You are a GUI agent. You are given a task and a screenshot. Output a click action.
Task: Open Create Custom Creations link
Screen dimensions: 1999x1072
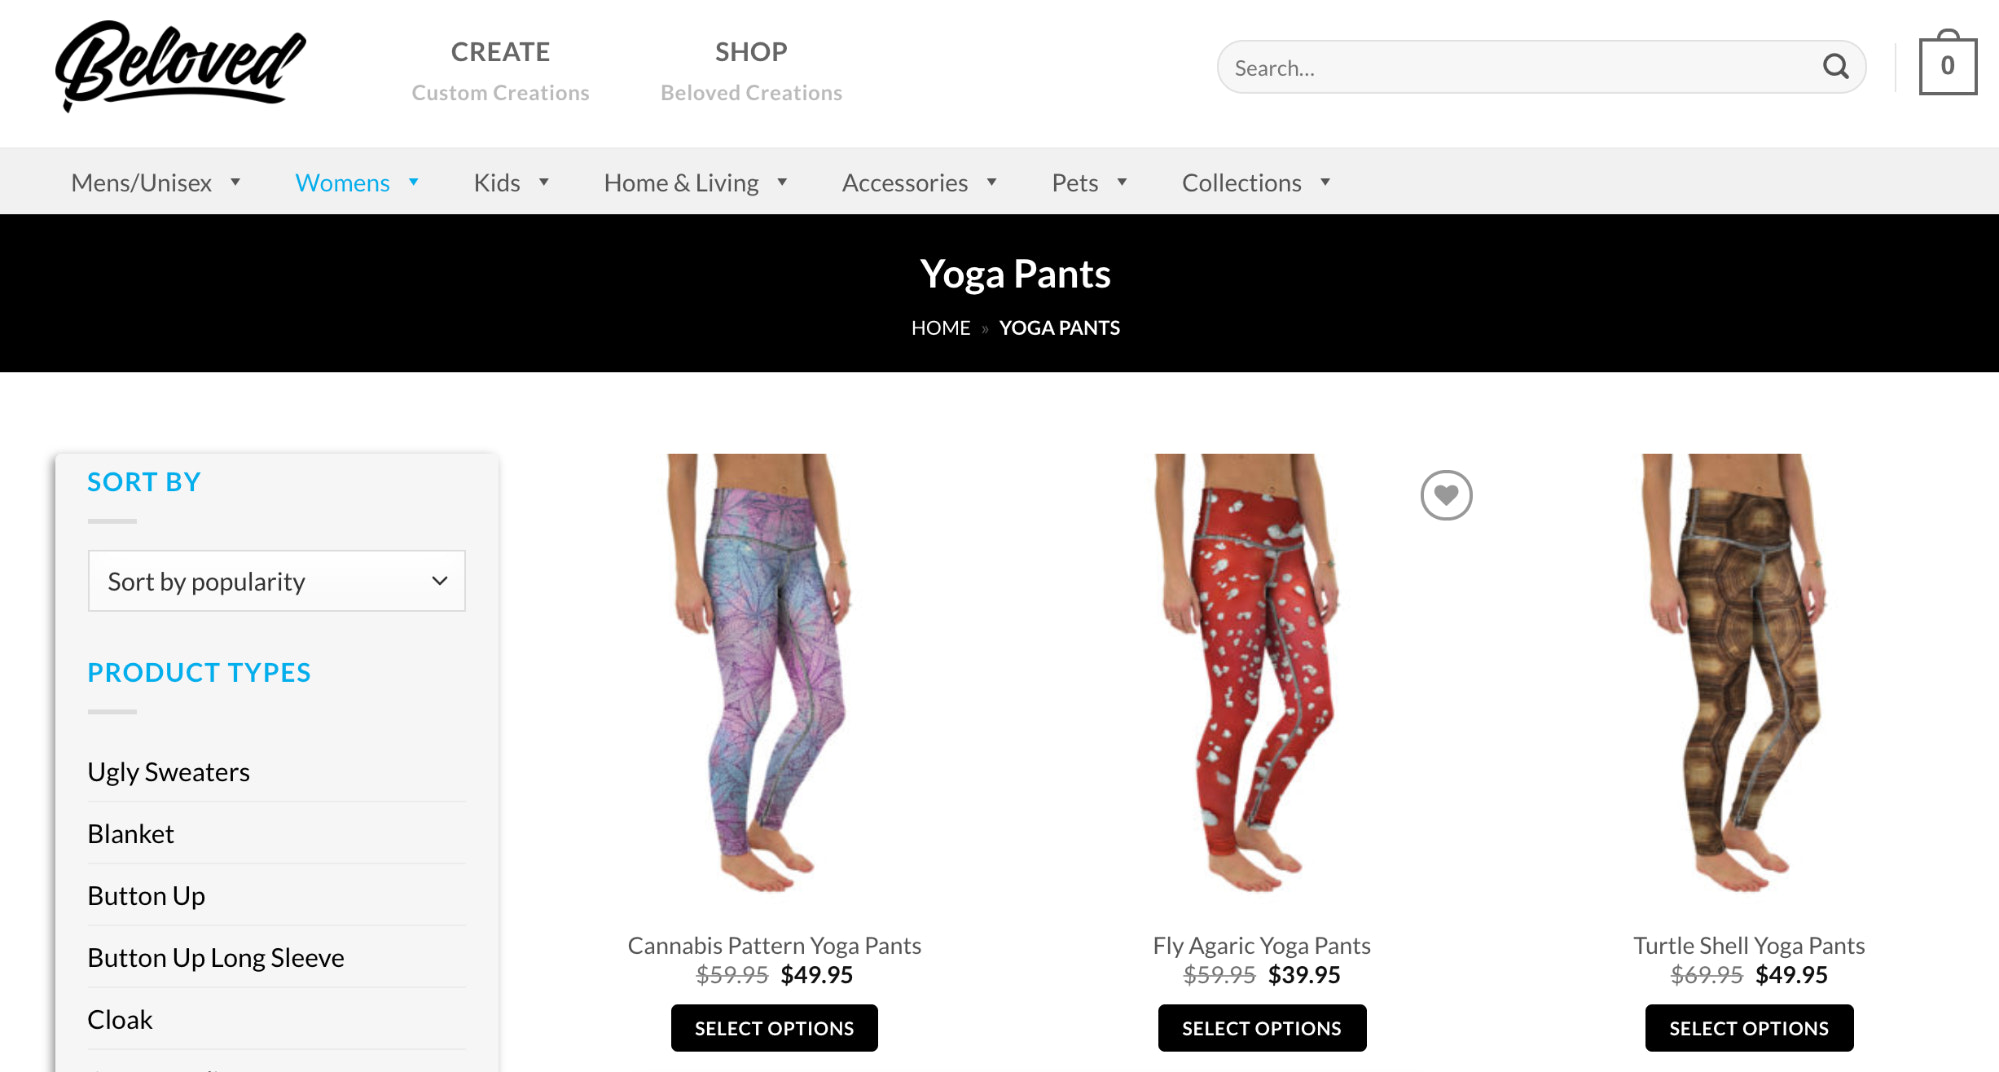500,70
